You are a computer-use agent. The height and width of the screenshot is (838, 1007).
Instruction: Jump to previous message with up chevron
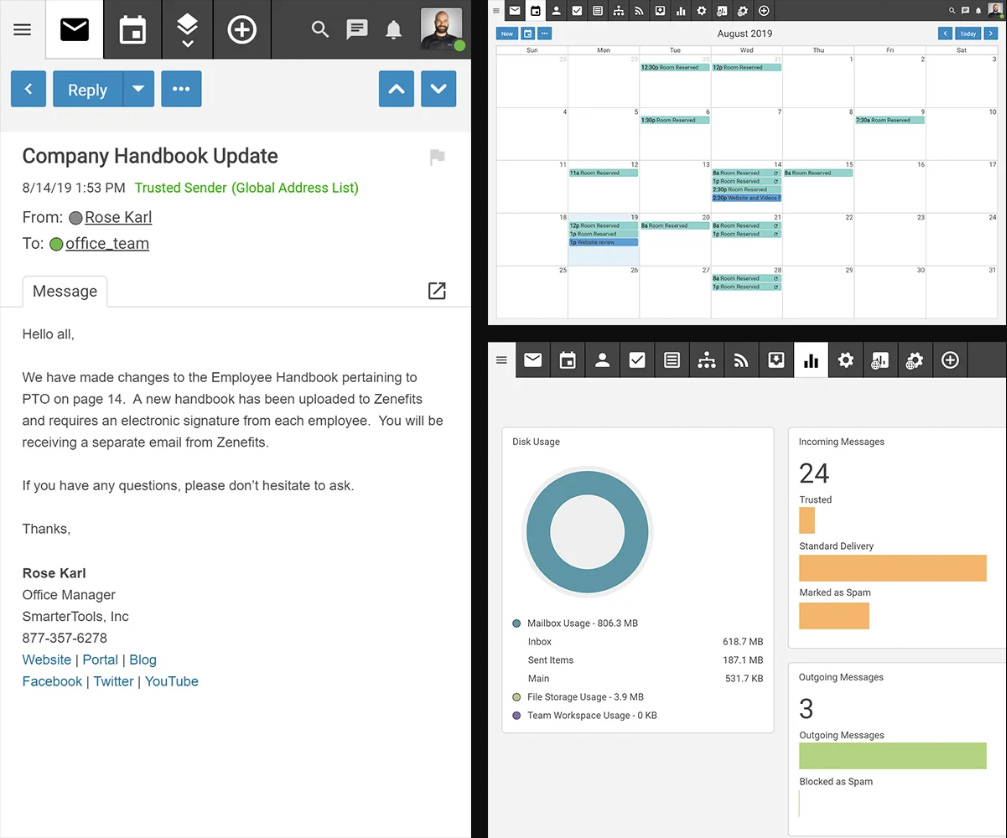point(396,89)
